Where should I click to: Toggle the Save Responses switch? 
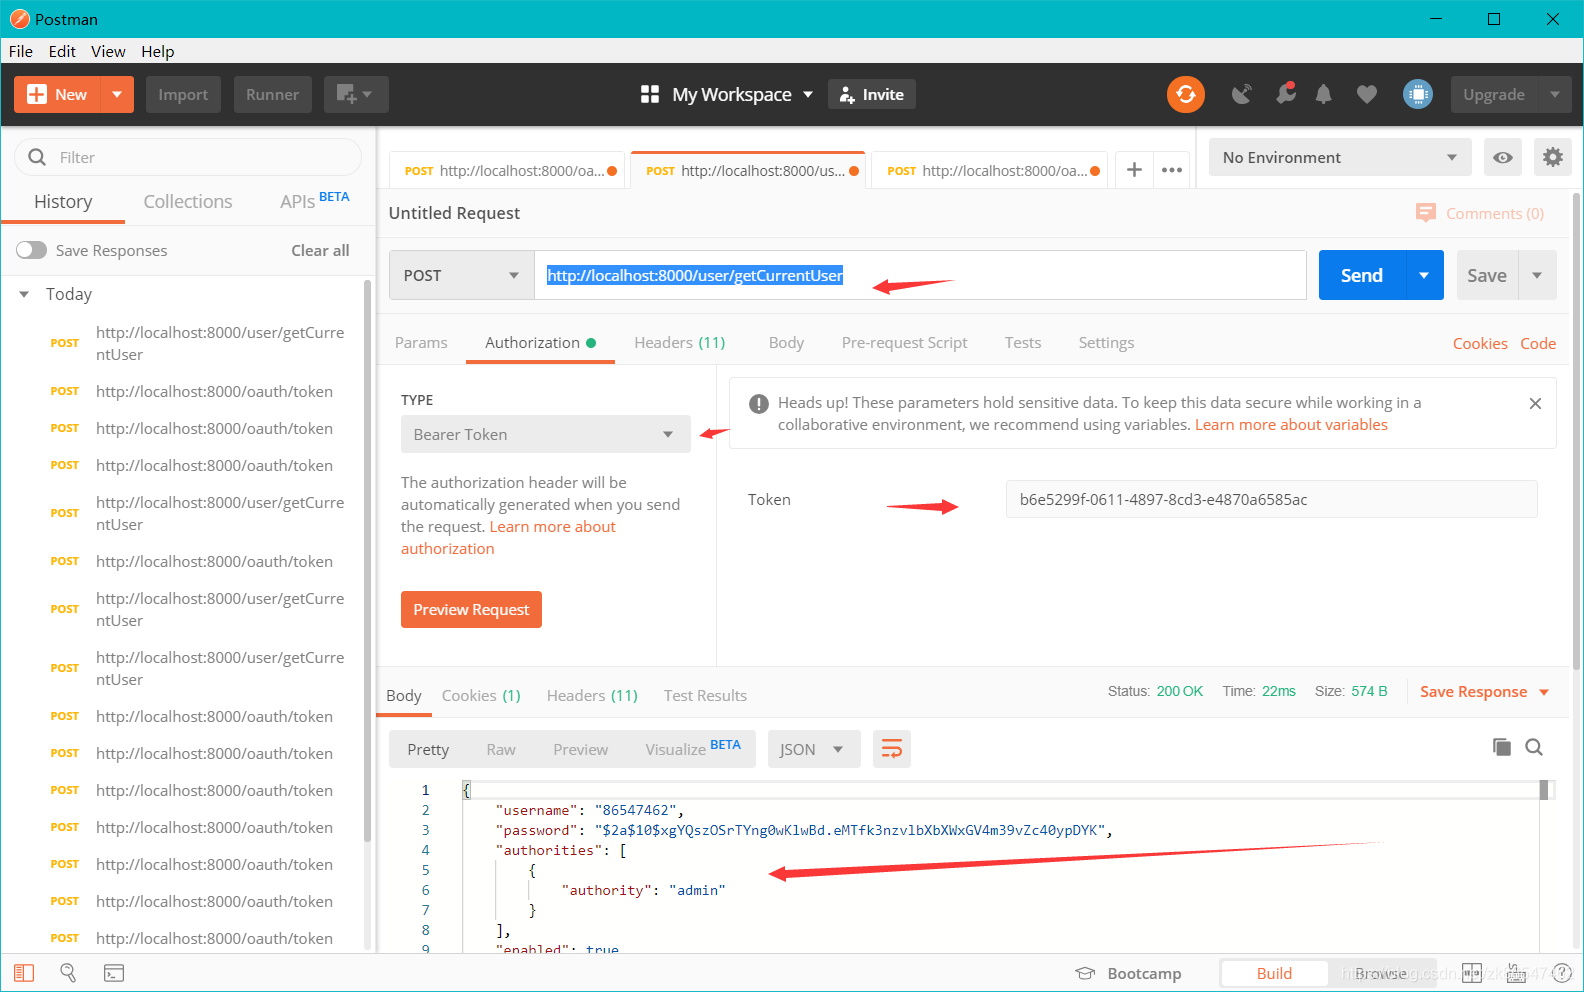(31, 250)
